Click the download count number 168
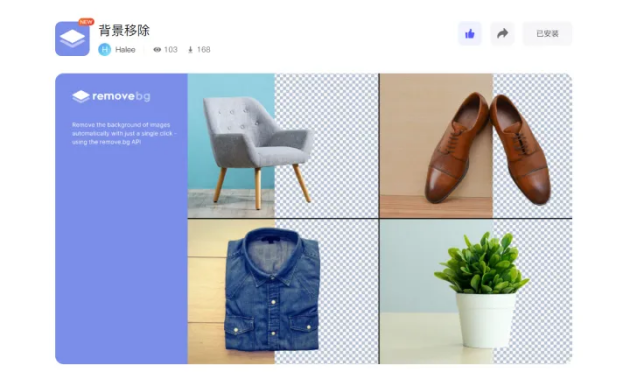Image resolution: width=630 pixels, height=372 pixels. [x=204, y=49]
